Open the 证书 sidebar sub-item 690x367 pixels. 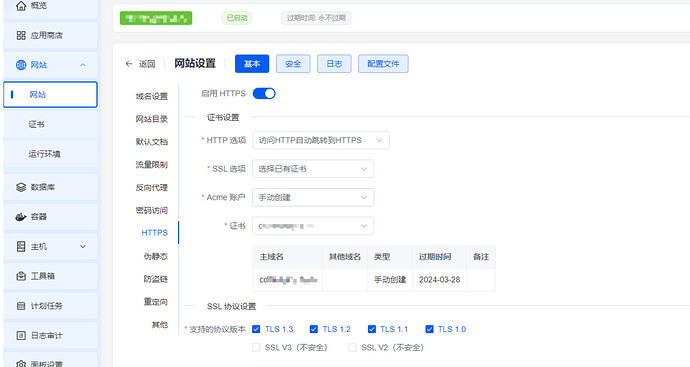click(50, 124)
